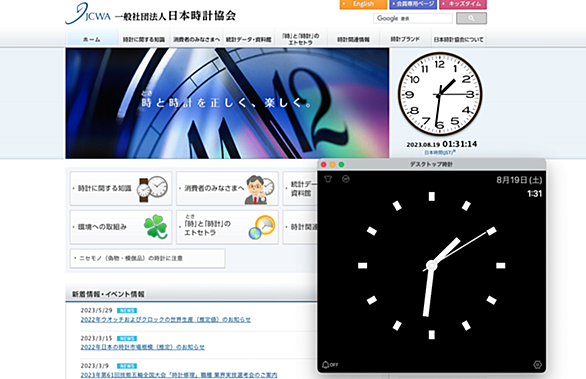Image resolution: width=586 pixels, height=379 pixels.
Task: Open 日本時計協会について navigation tab
Action: coord(458,39)
